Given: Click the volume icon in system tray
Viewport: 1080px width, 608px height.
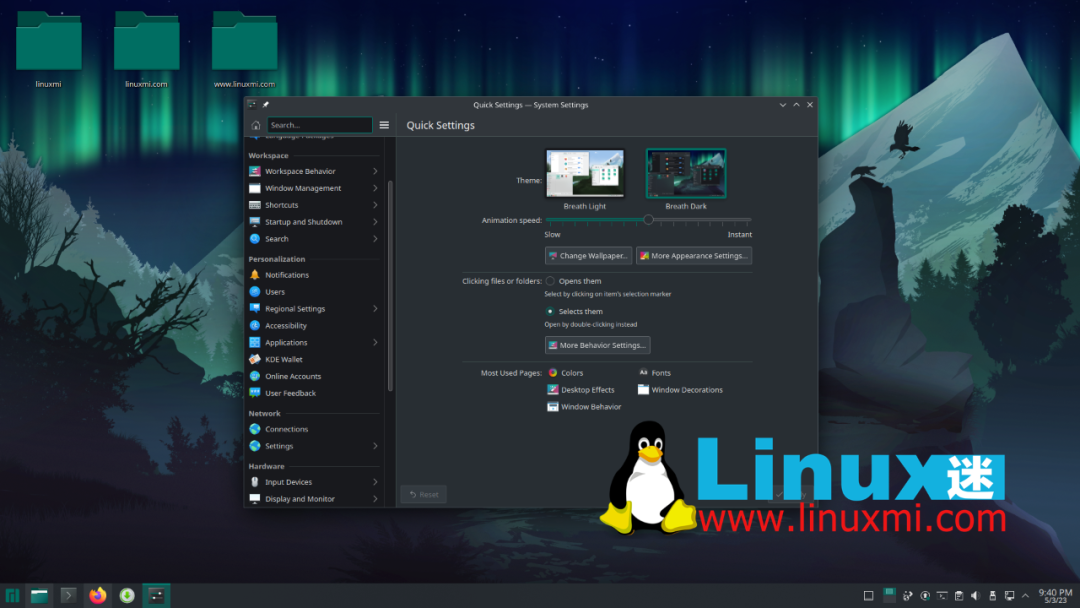Looking at the screenshot, I should coord(975,596).
